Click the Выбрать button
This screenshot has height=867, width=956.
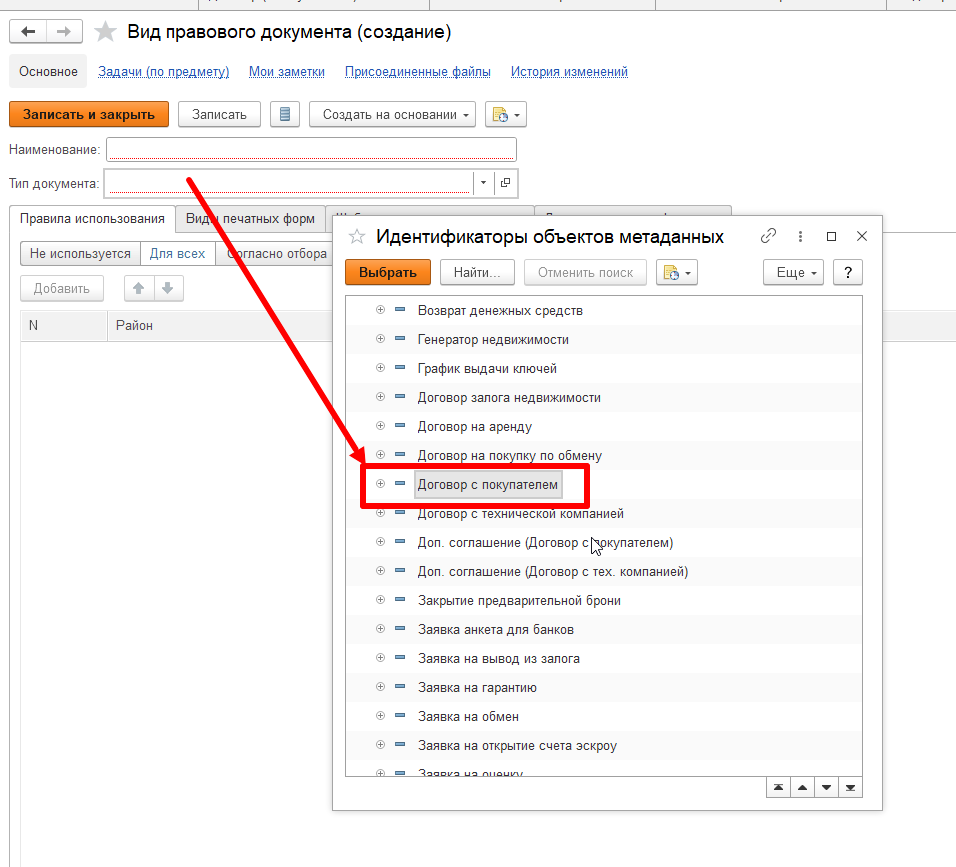[387, 272]
